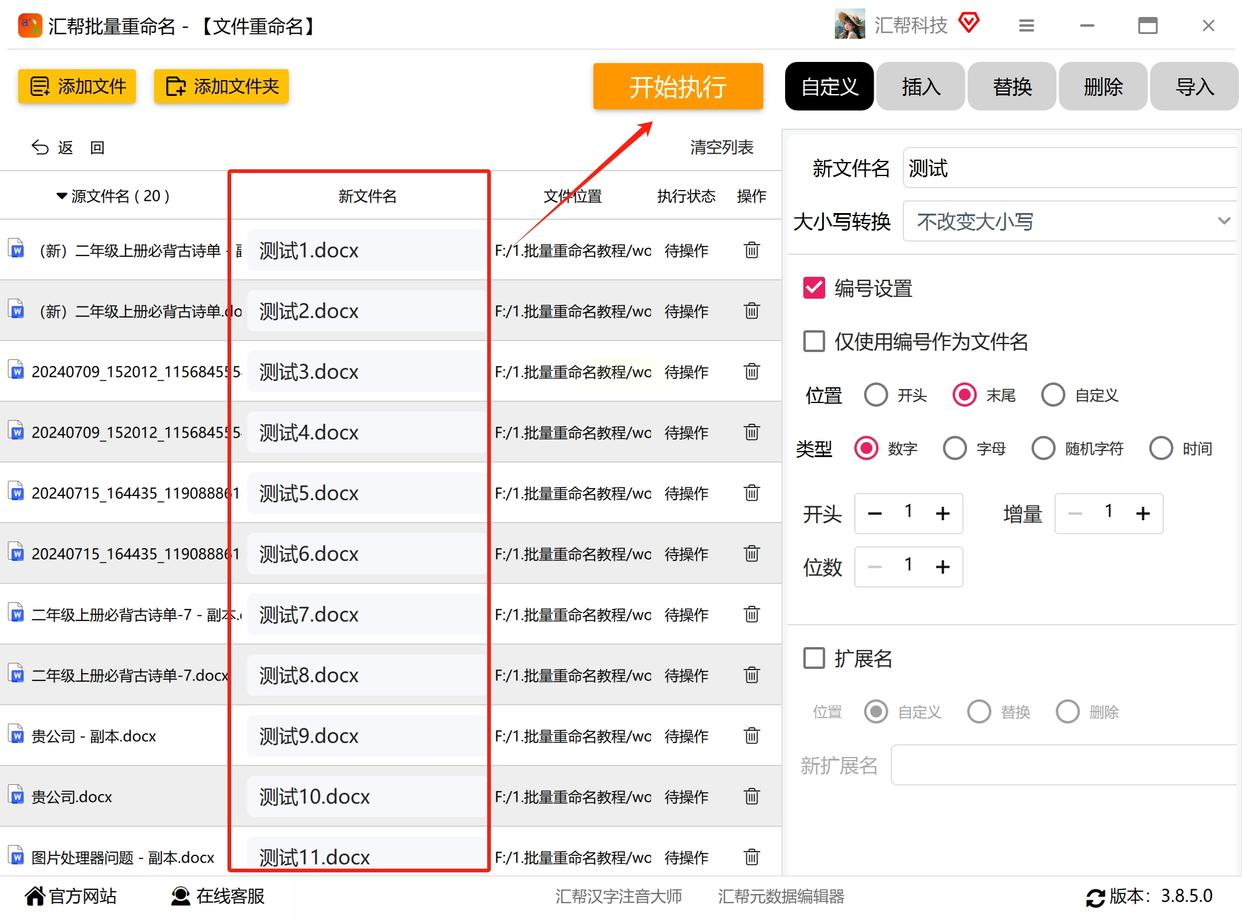The width and height of the screenshot is (1242, 916).
Task: Increase the 位数 digit count with plus
Action: click(x=942, y=567)
